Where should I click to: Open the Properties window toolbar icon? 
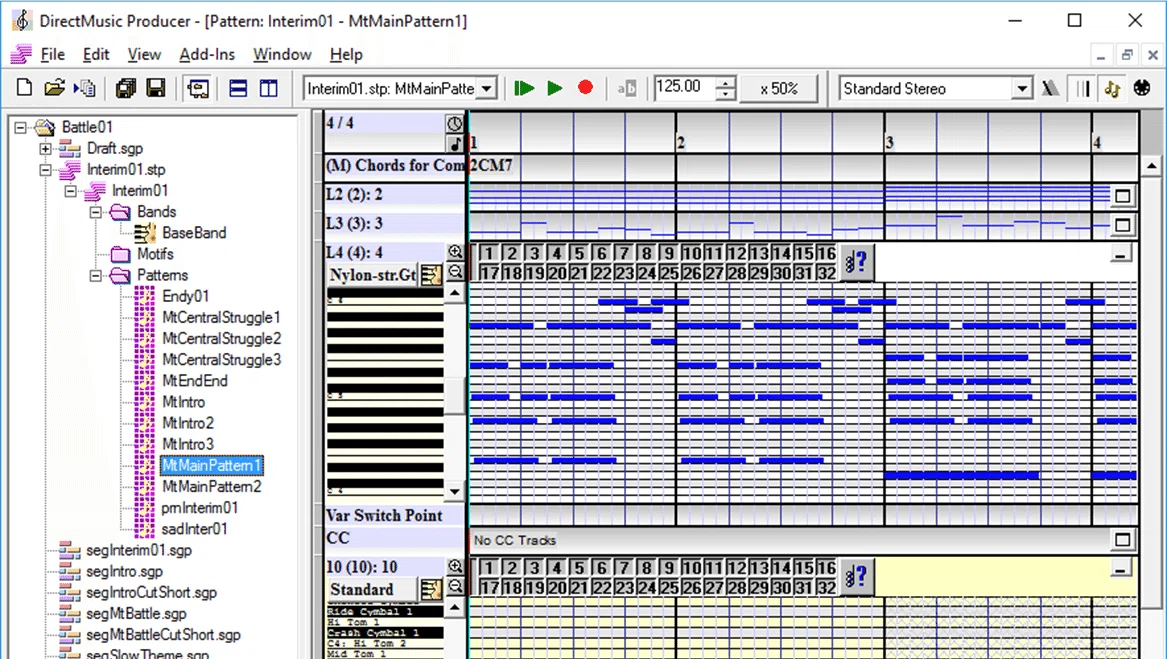coord(198,89)
